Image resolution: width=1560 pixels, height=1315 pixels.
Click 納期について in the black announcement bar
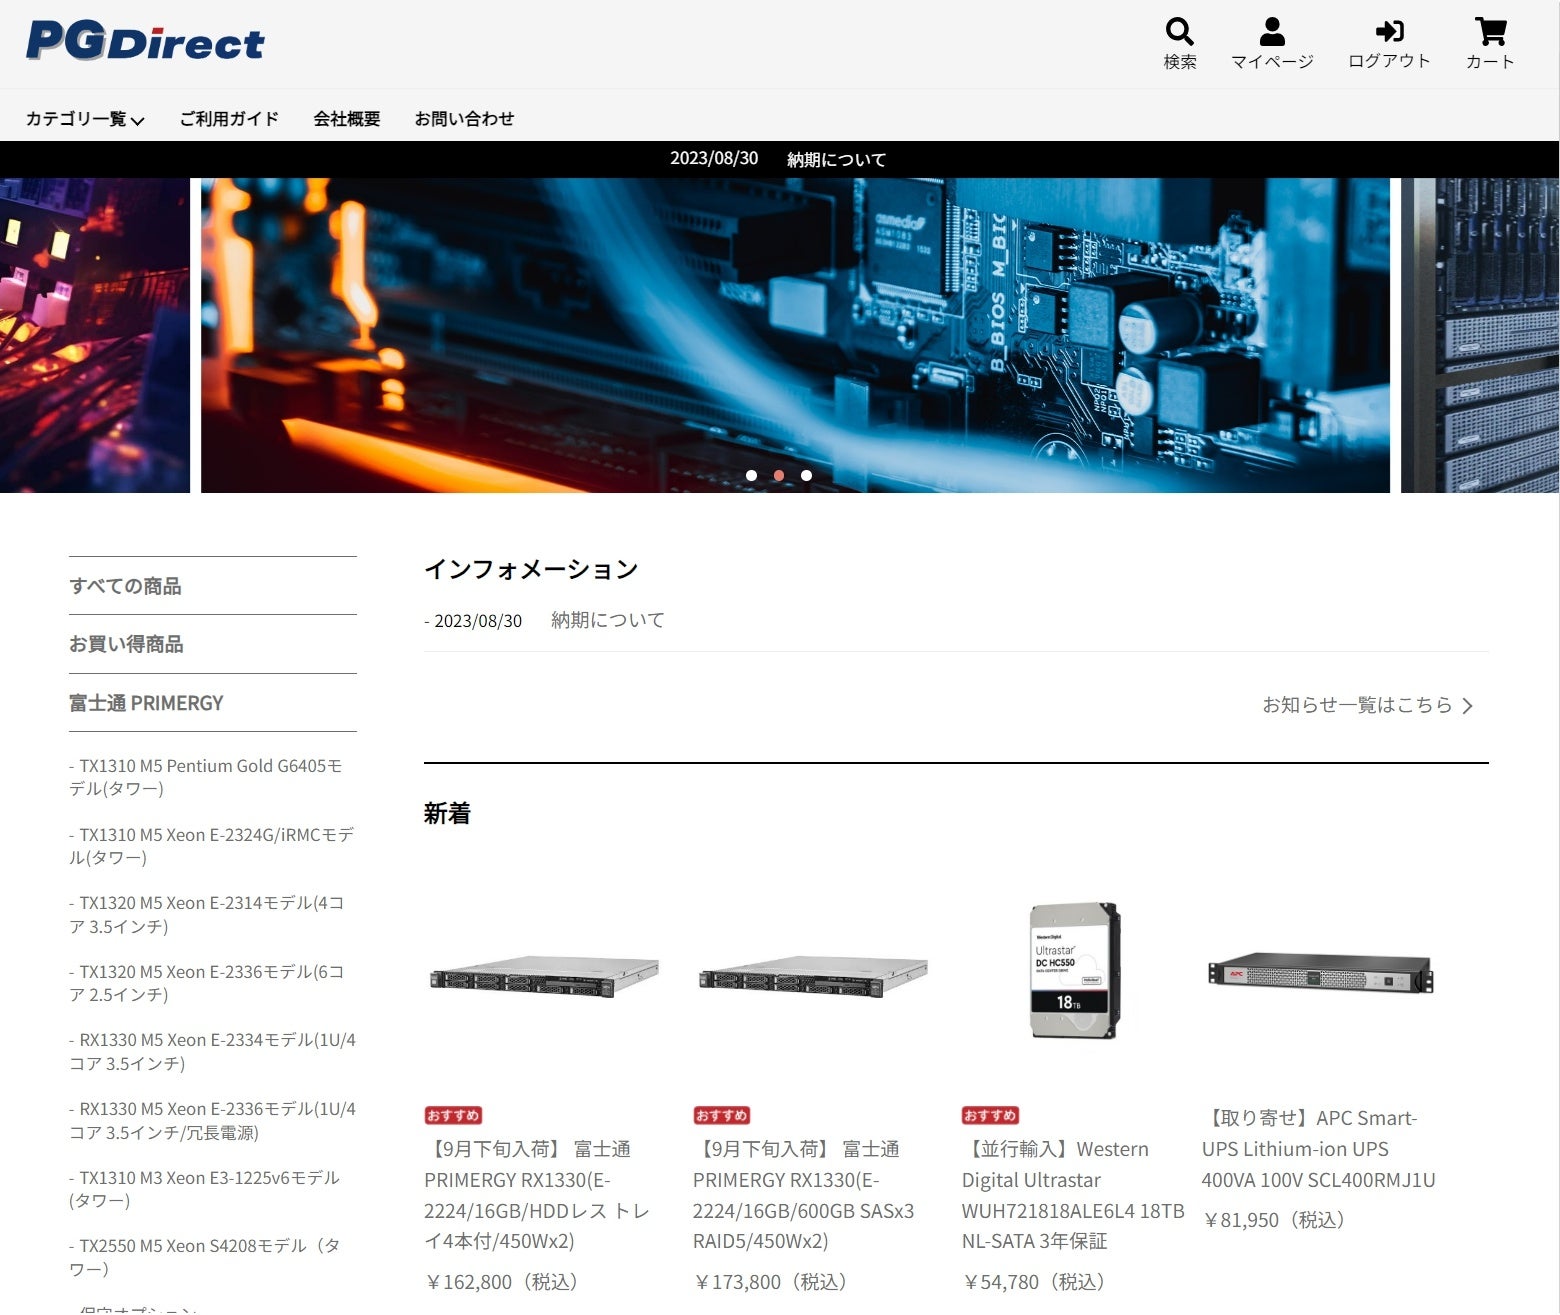tap(836, 159)
